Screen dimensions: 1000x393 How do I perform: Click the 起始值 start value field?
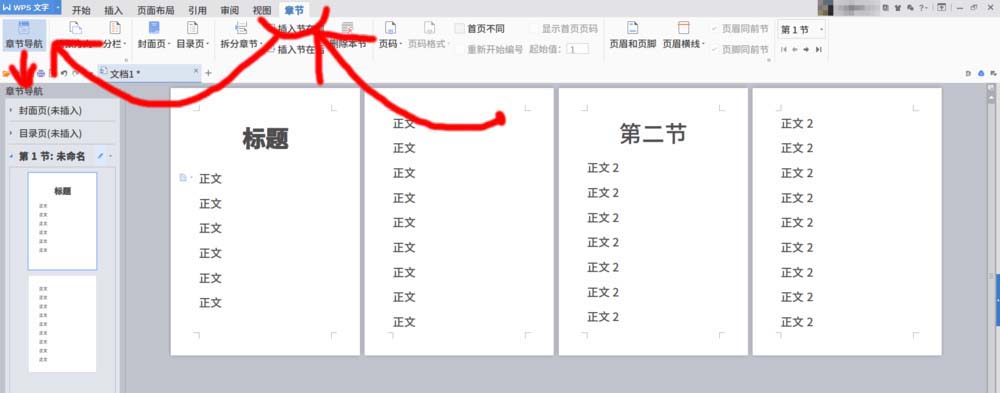[578, 49]
